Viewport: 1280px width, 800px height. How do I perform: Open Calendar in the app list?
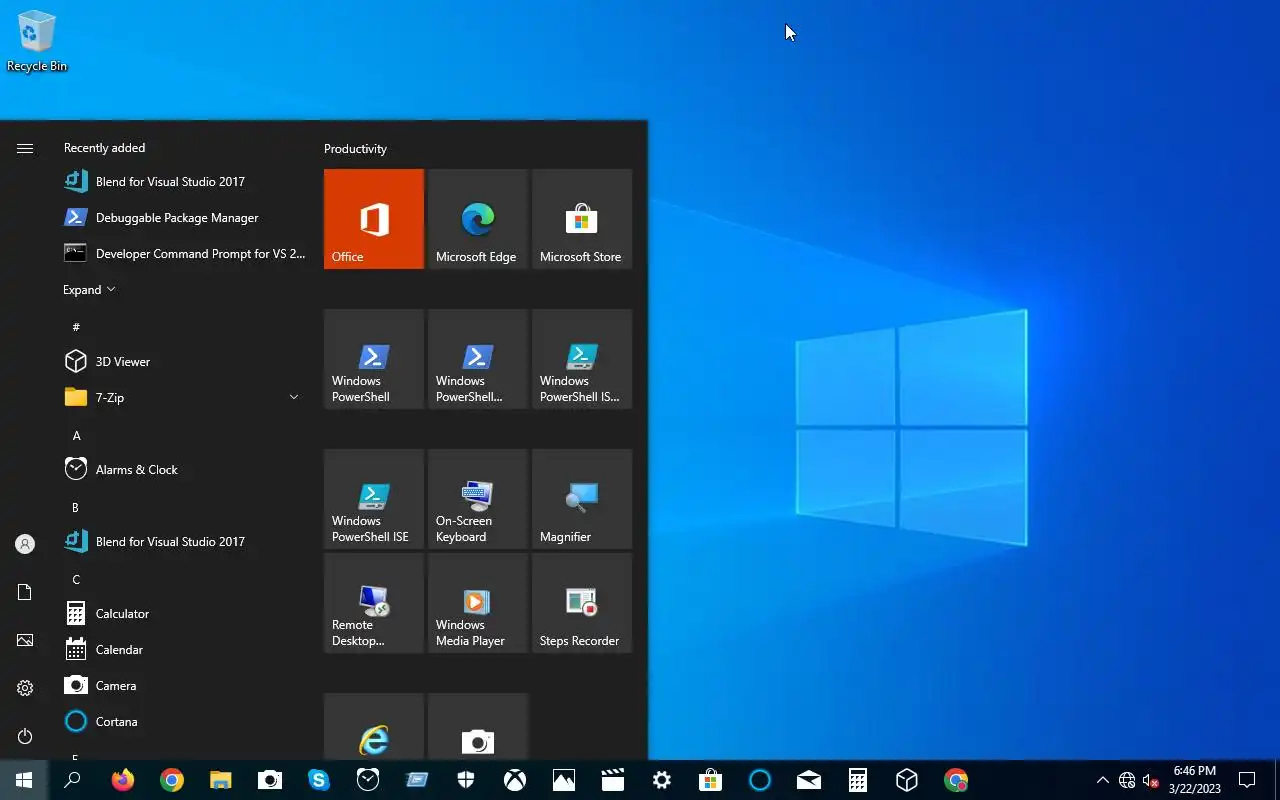pos(182,650)
